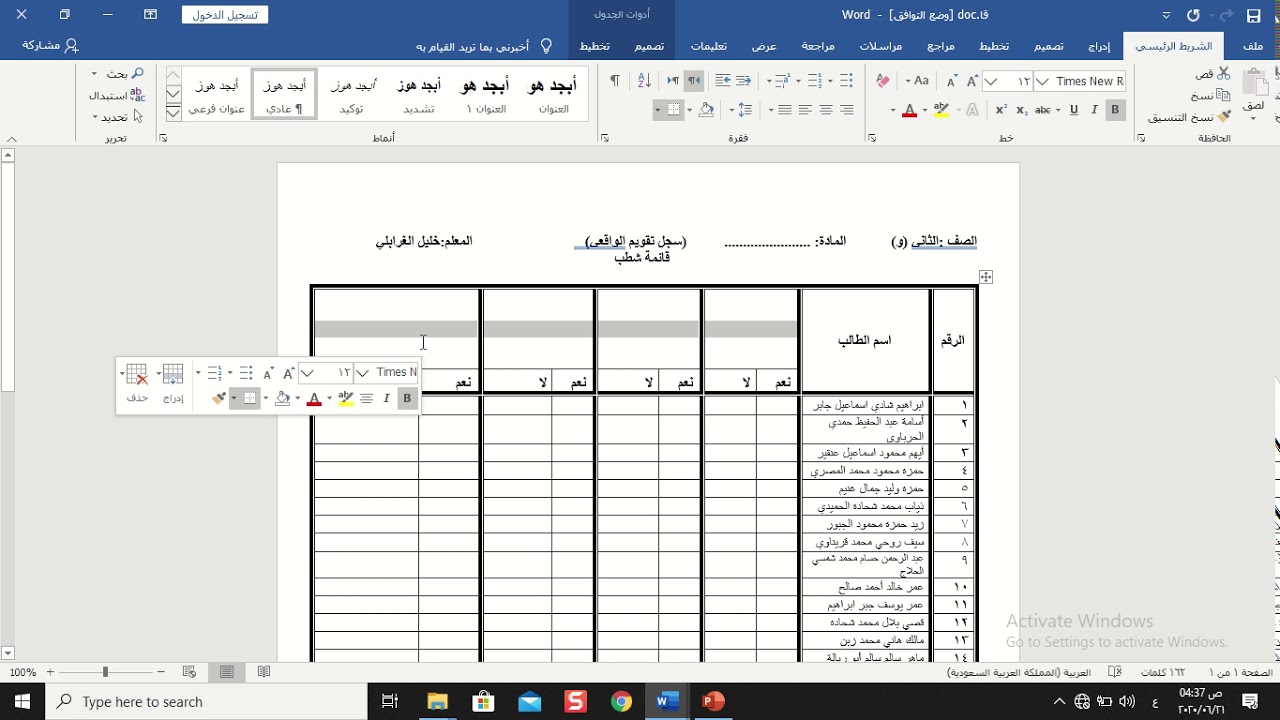Viewport: 1280px width, 720px height.
Task: Toggle Show/Hide paragraph marks (¶)
Action: tap(614, 81)
